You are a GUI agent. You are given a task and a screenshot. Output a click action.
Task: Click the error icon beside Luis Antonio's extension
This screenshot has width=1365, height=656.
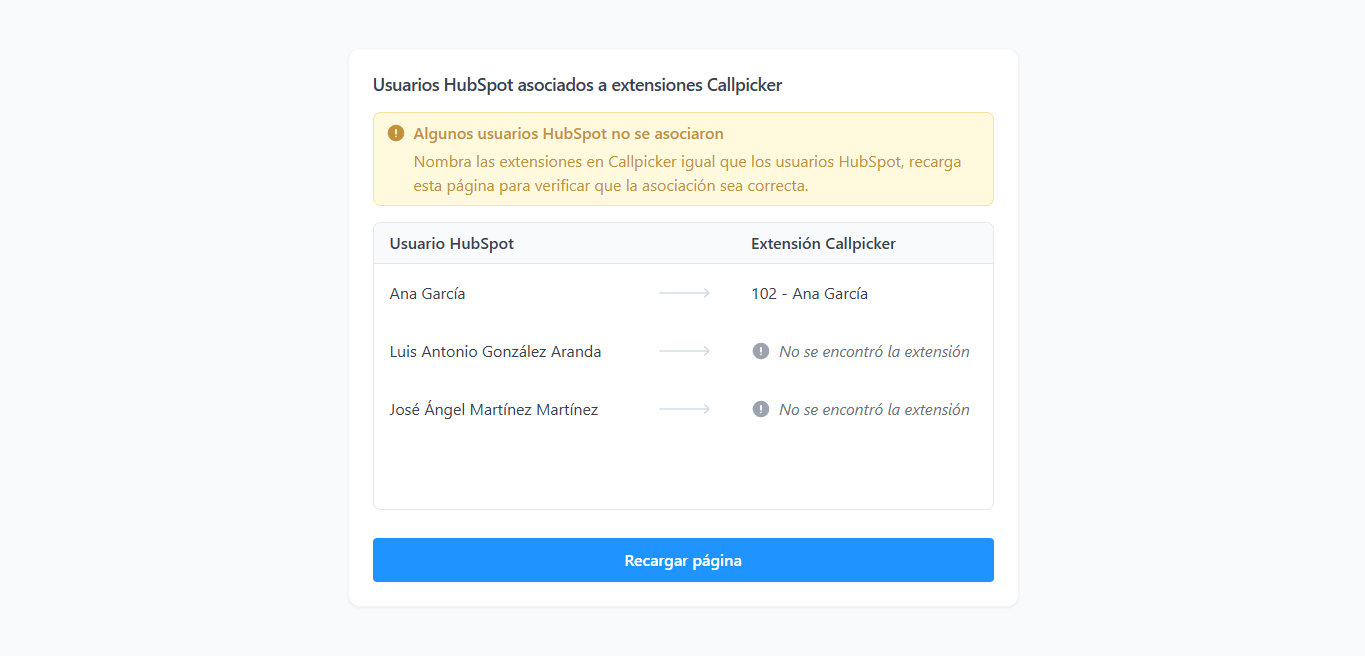pyautogui.click(x=761, y=351)
